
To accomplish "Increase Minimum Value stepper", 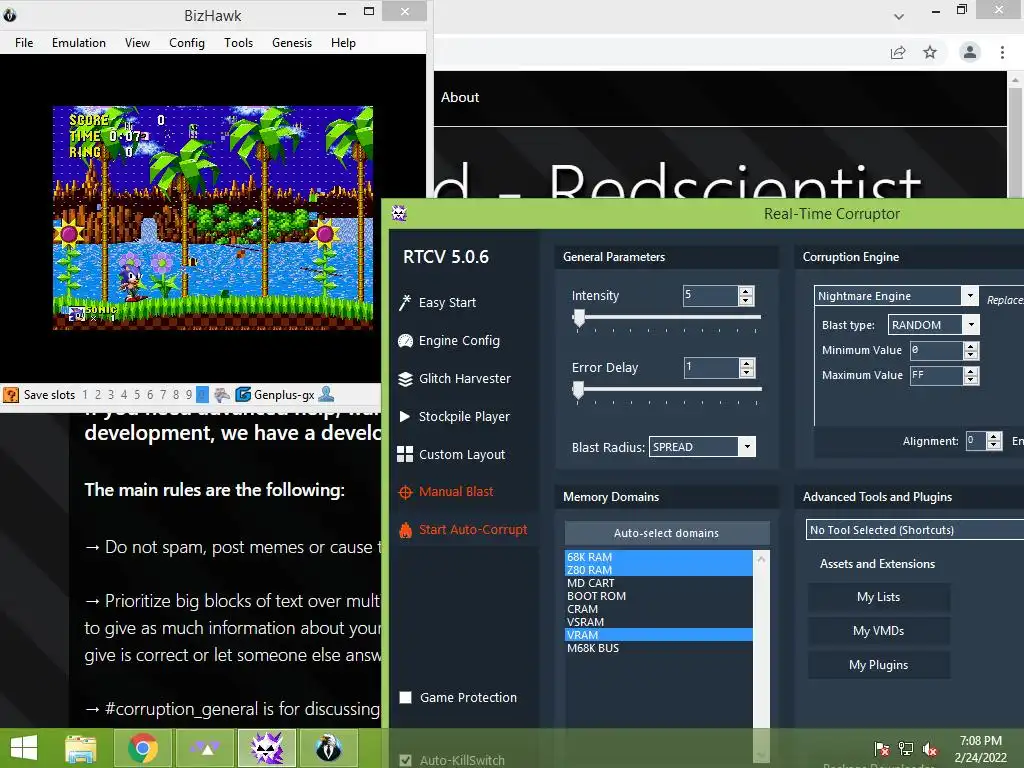I will [x=971, y=346].
